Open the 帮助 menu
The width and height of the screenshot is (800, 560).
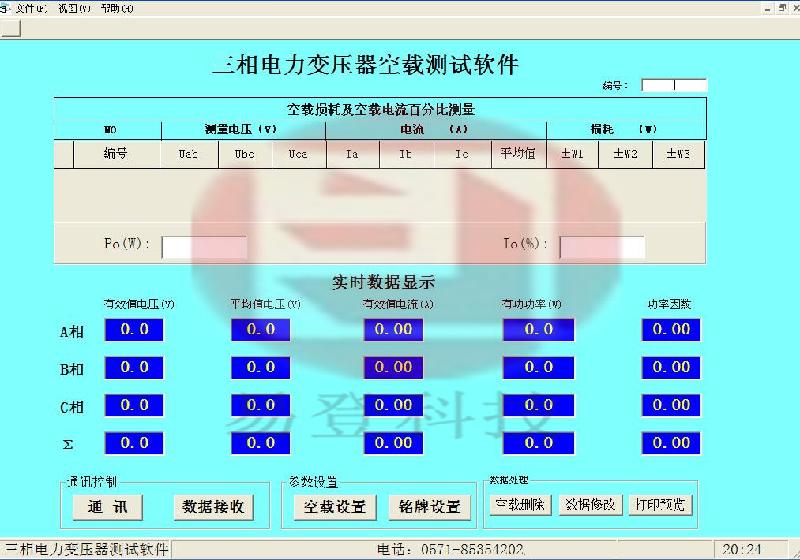(x=117, y=9)
